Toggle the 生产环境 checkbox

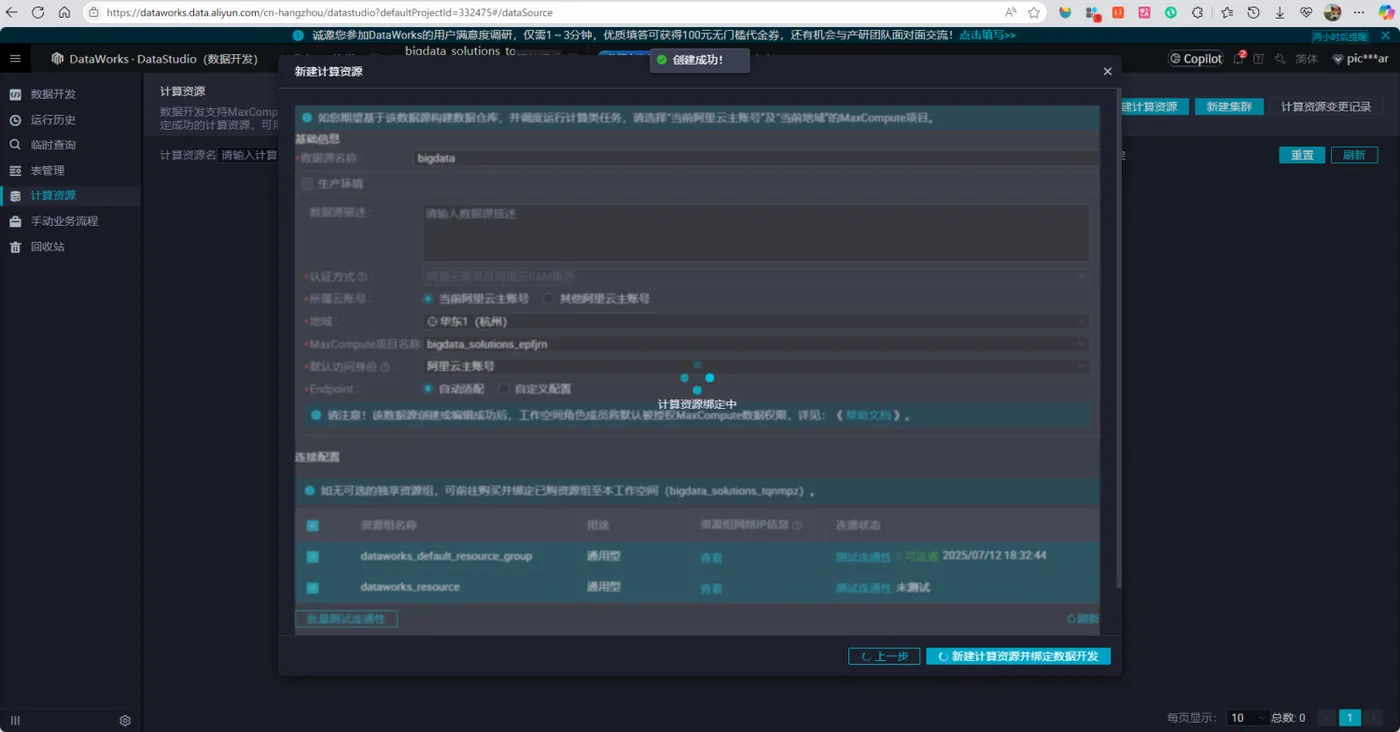tap(307, 184)
